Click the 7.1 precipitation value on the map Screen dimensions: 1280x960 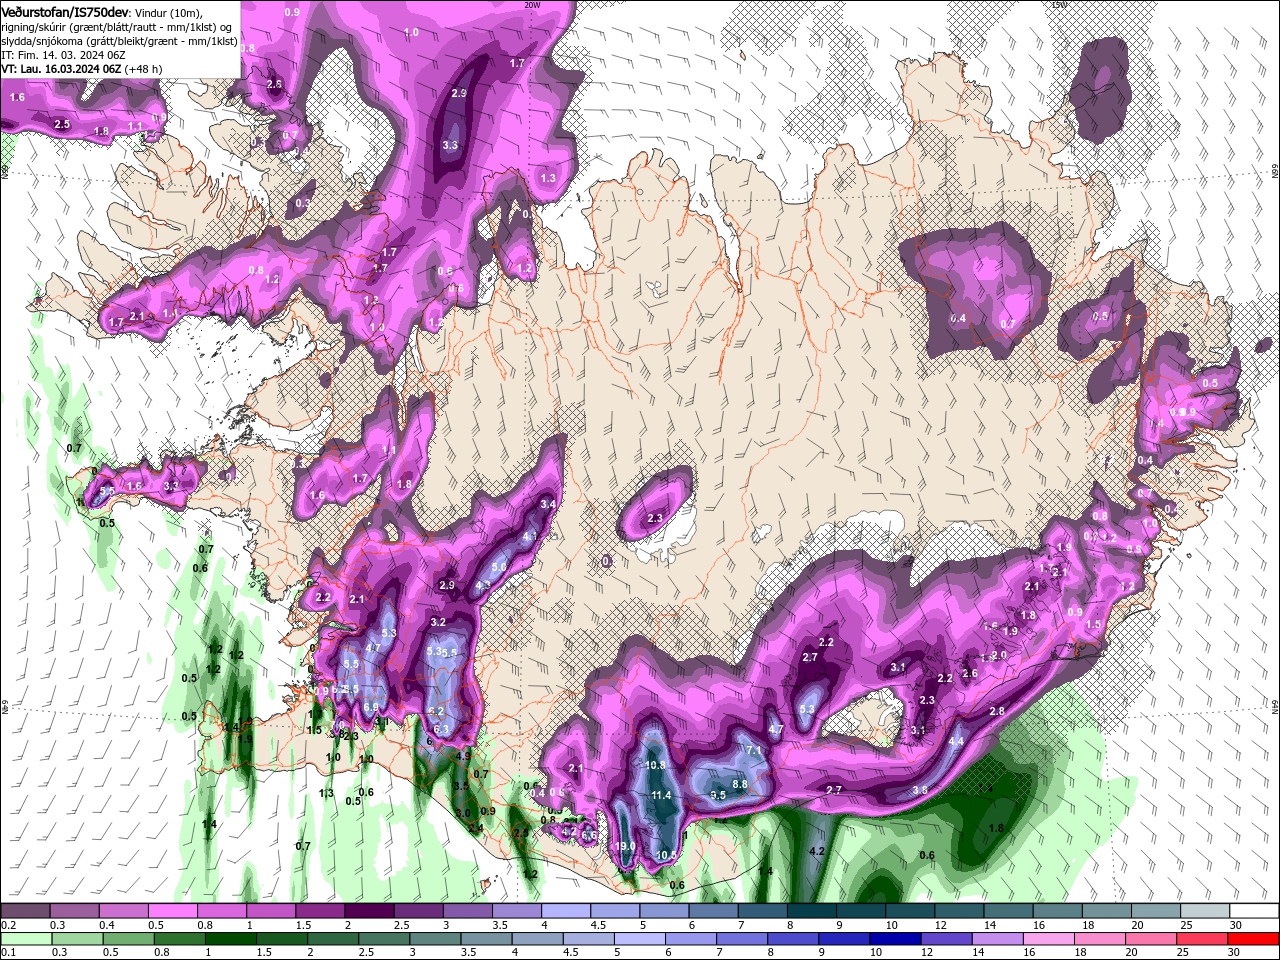(x=754, y=750)
